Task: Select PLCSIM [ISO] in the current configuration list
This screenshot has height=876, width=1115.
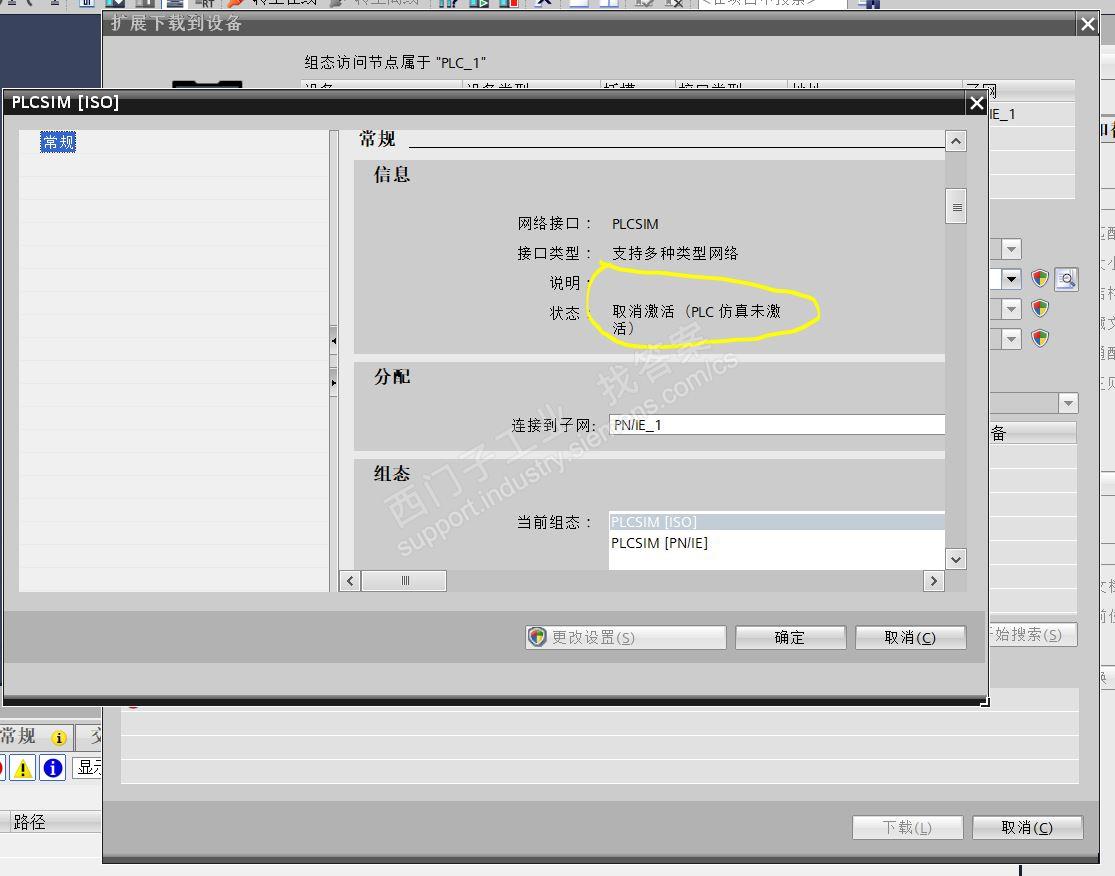Action: (x=777, y=522)
